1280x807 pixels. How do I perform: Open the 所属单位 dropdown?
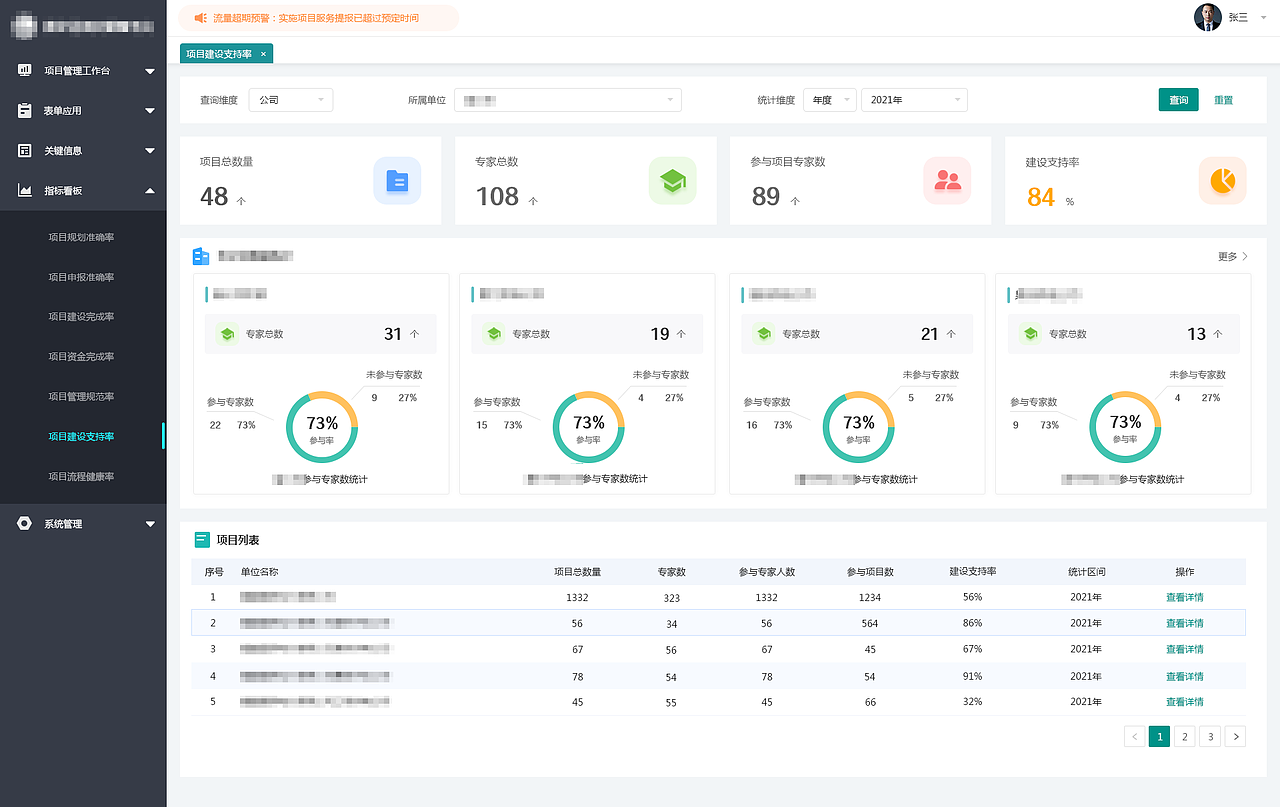(568, 100)
